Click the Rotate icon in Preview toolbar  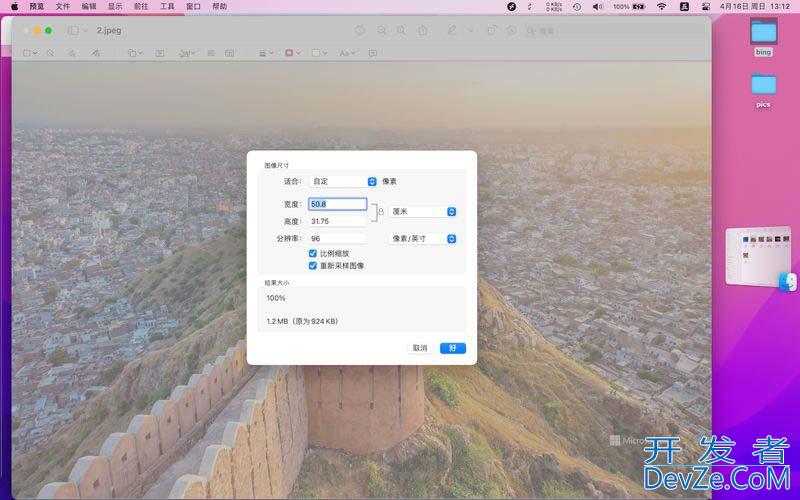point(491,31)
